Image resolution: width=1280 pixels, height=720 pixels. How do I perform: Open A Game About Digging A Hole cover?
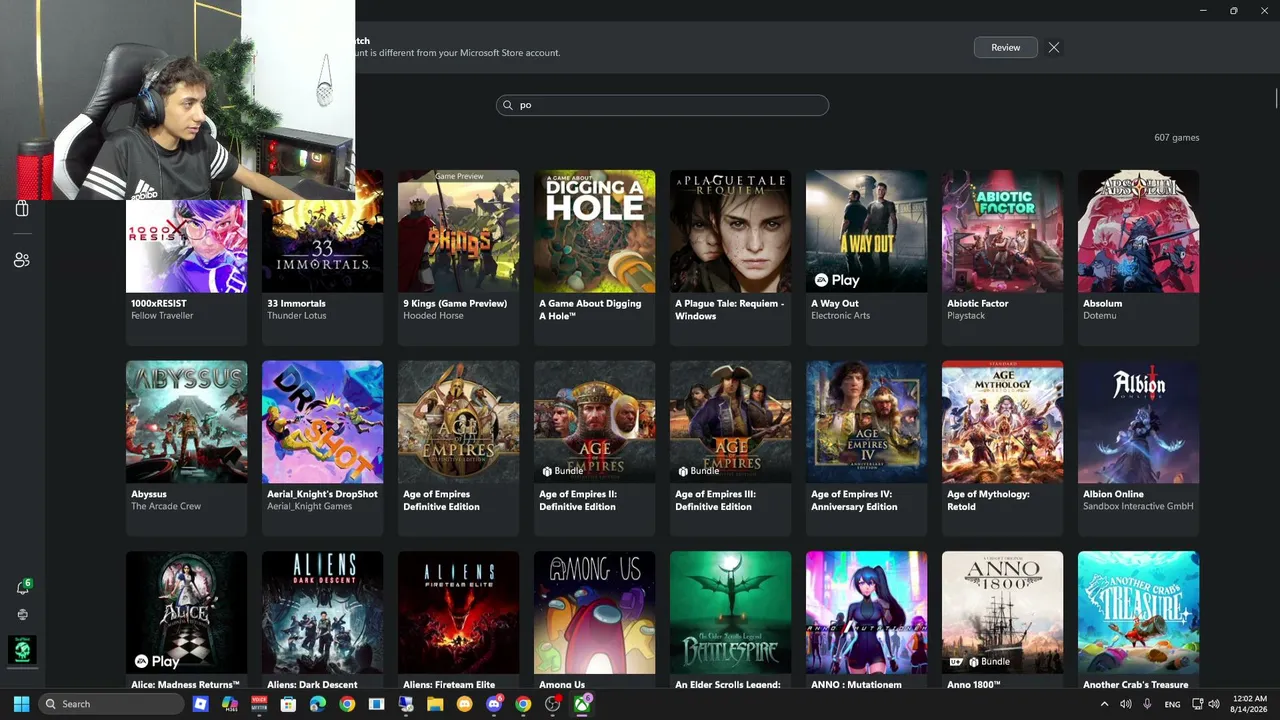click(x=594, y=231)
